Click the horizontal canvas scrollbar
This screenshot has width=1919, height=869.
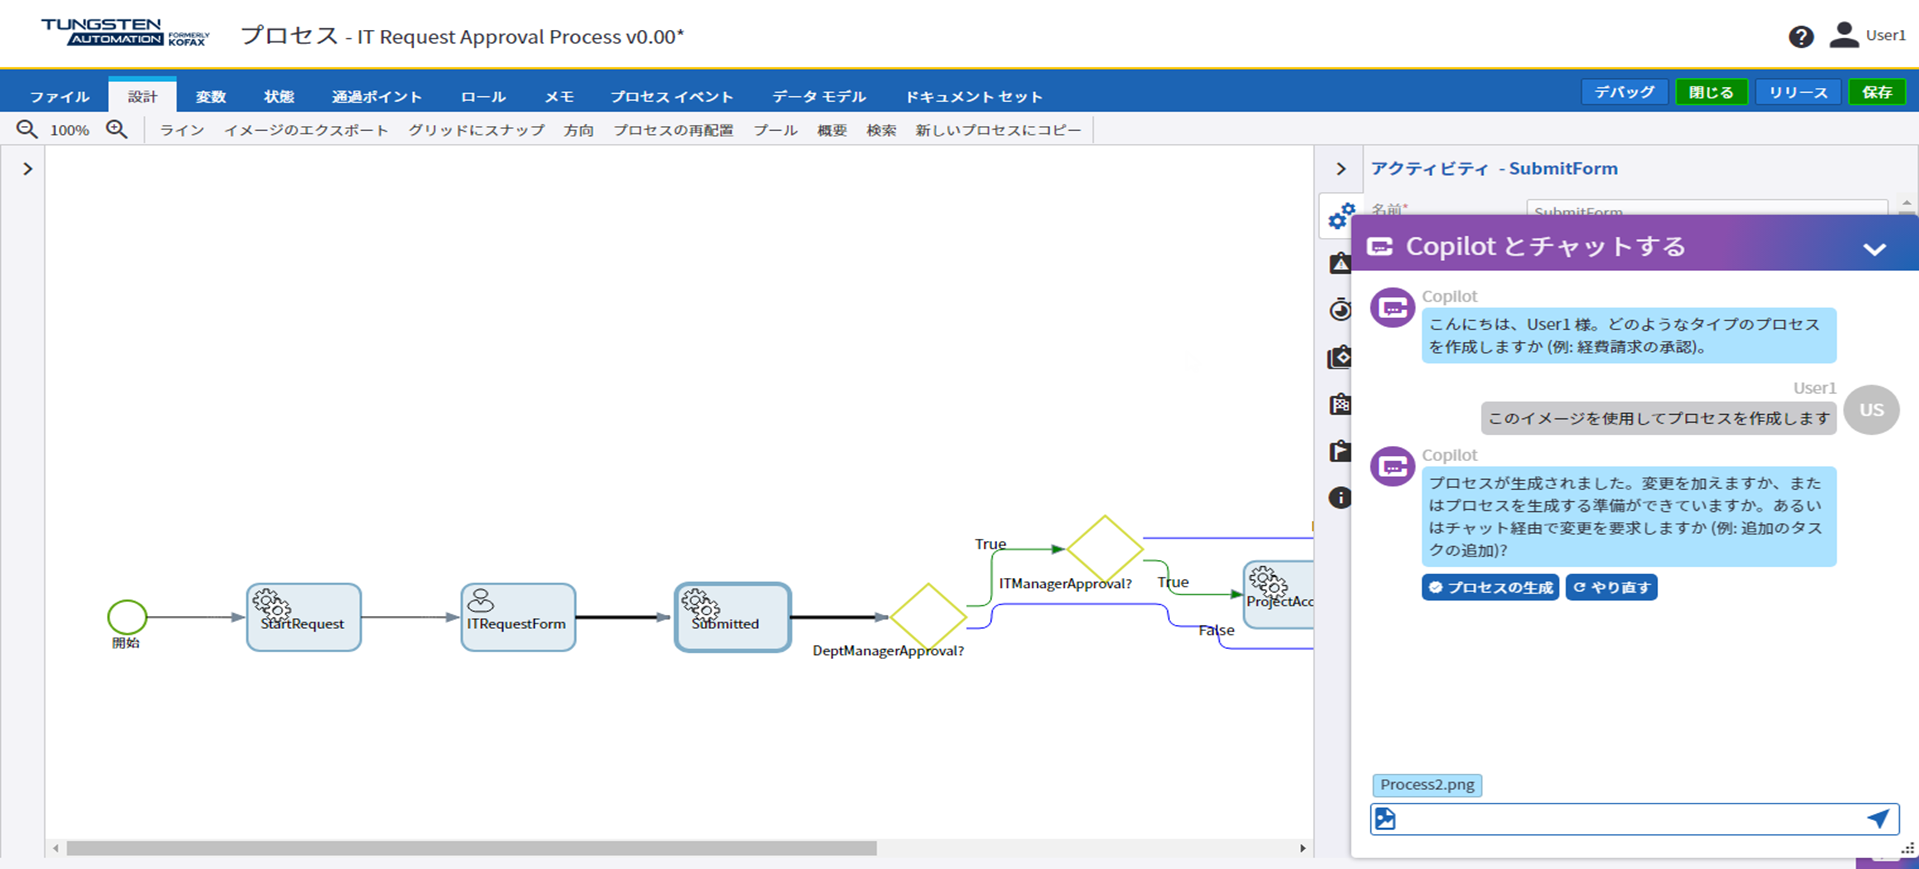point(470,848)
